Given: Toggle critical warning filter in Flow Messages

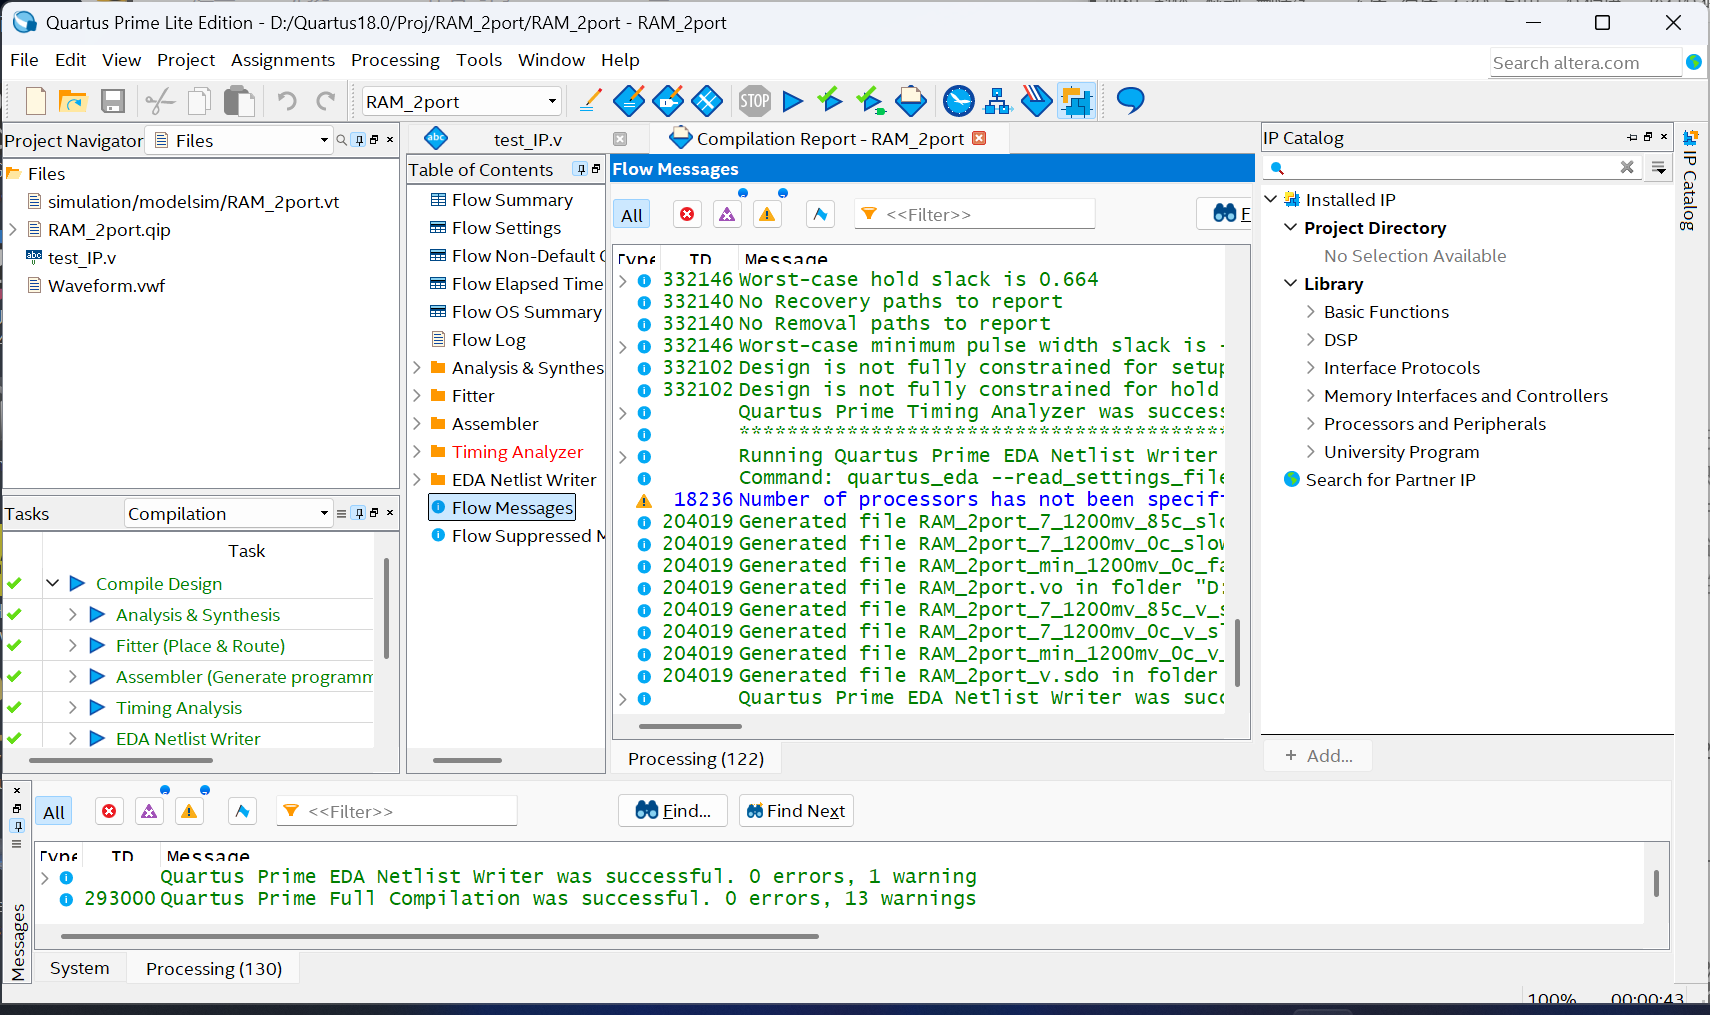Looking at the screenshot, I should (x=727, y=214).
